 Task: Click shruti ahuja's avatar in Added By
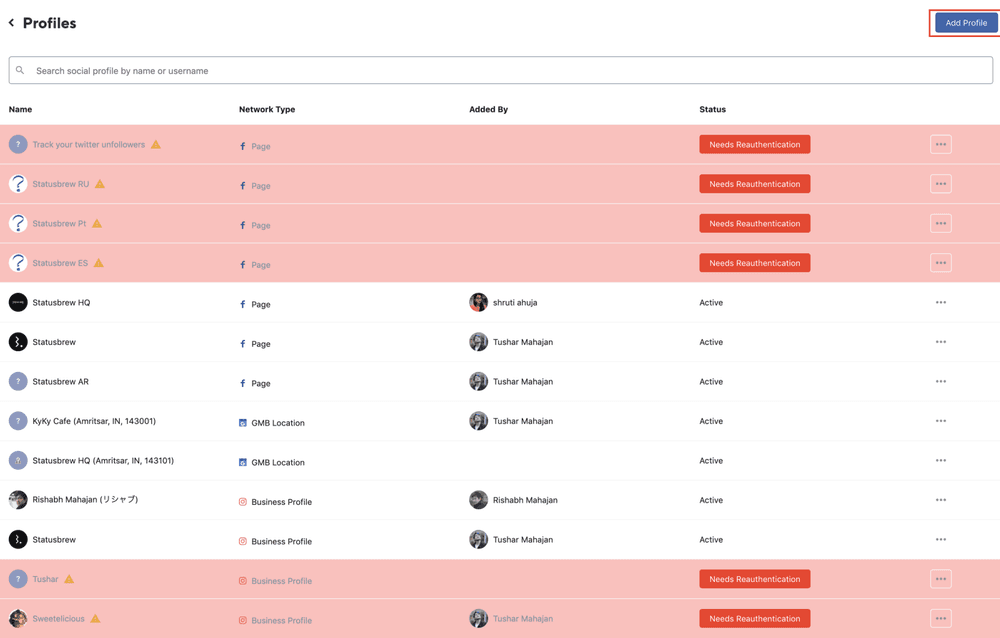tap(478, 303)
